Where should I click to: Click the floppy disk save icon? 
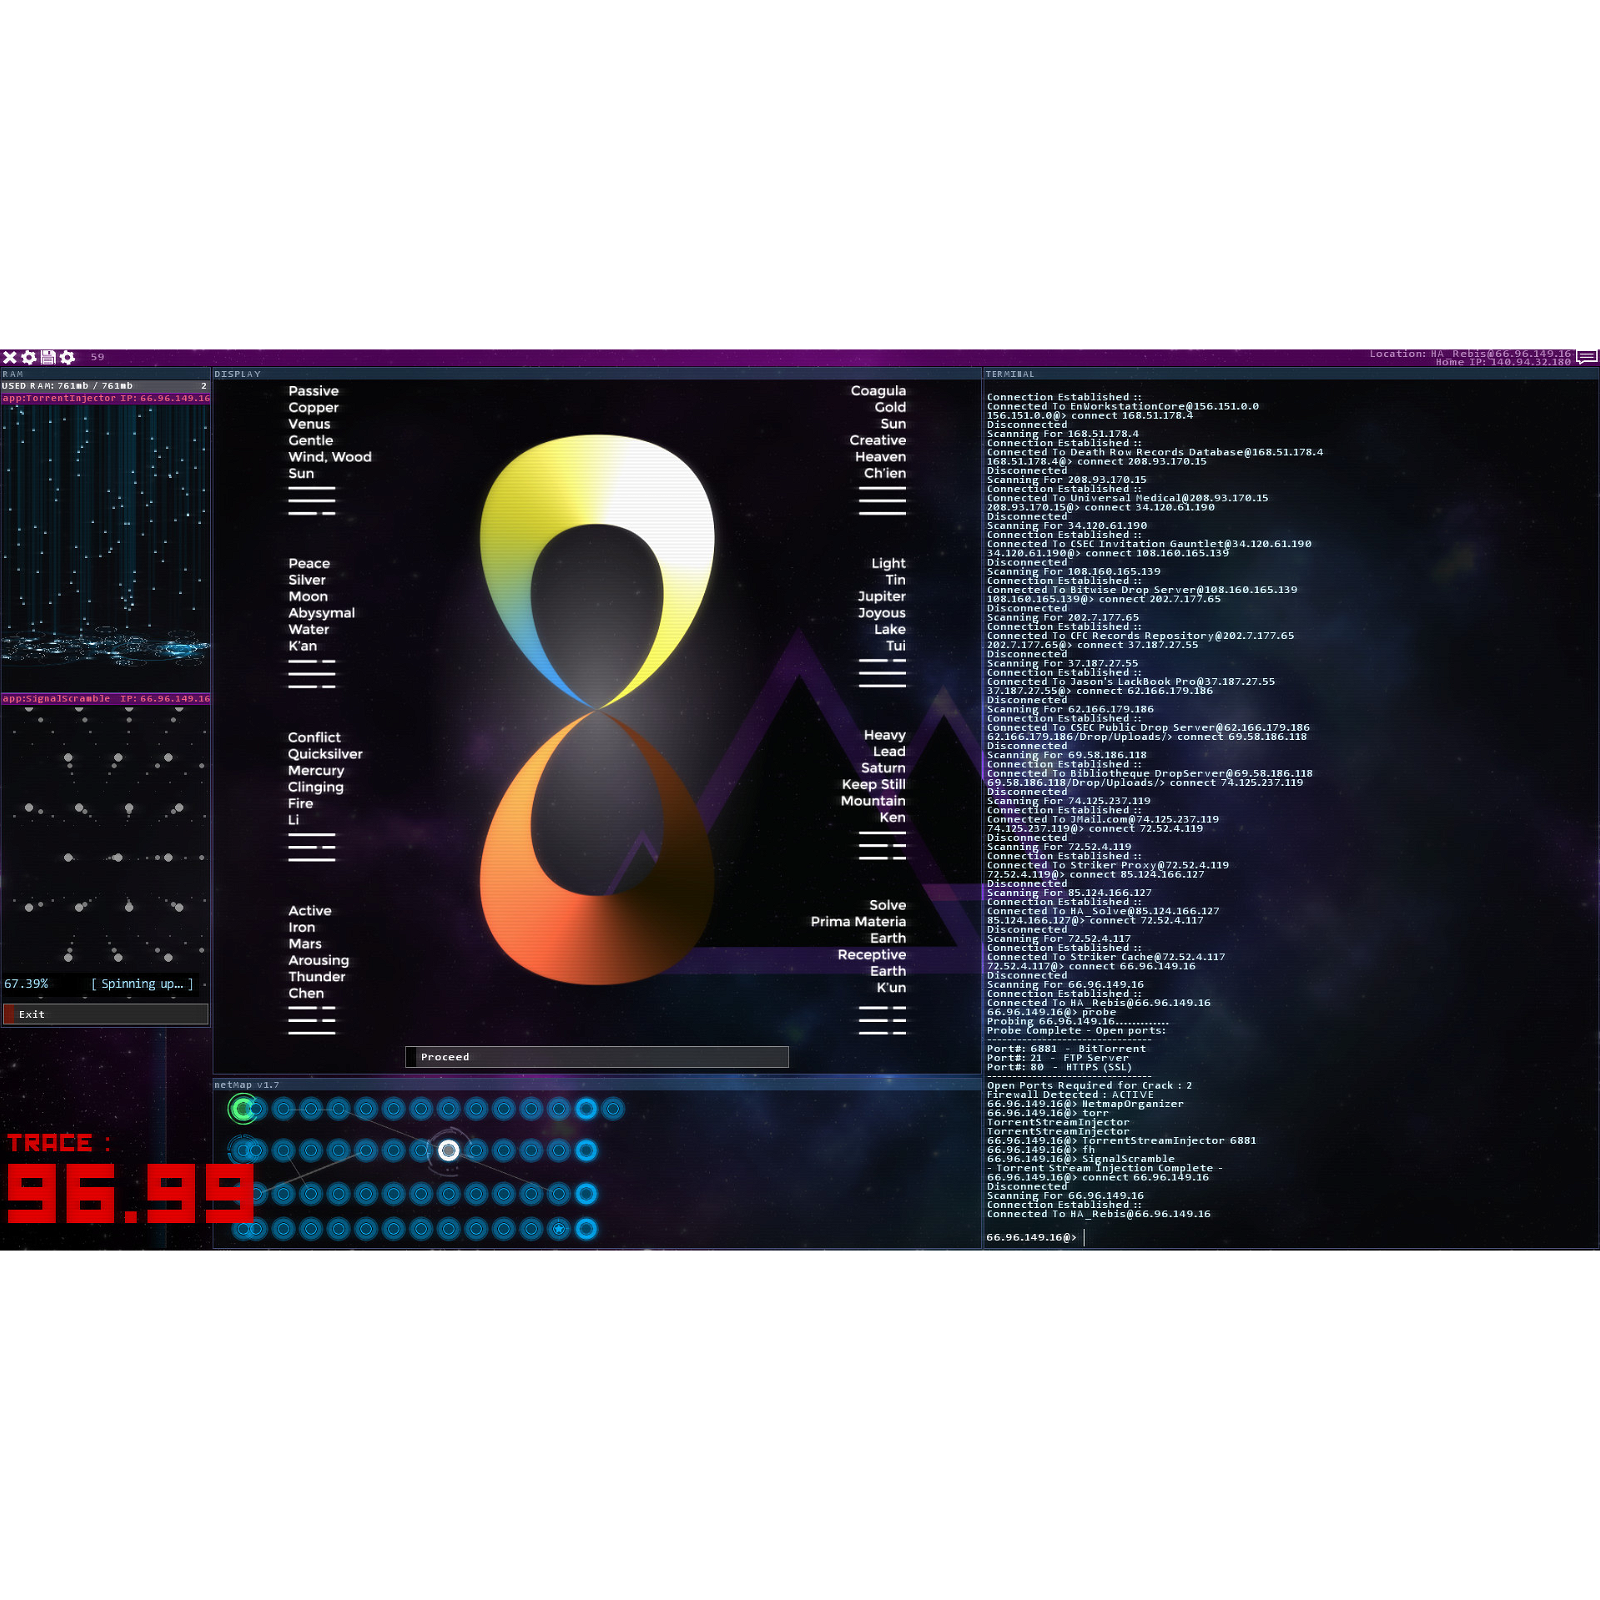[x=48, y=357]
